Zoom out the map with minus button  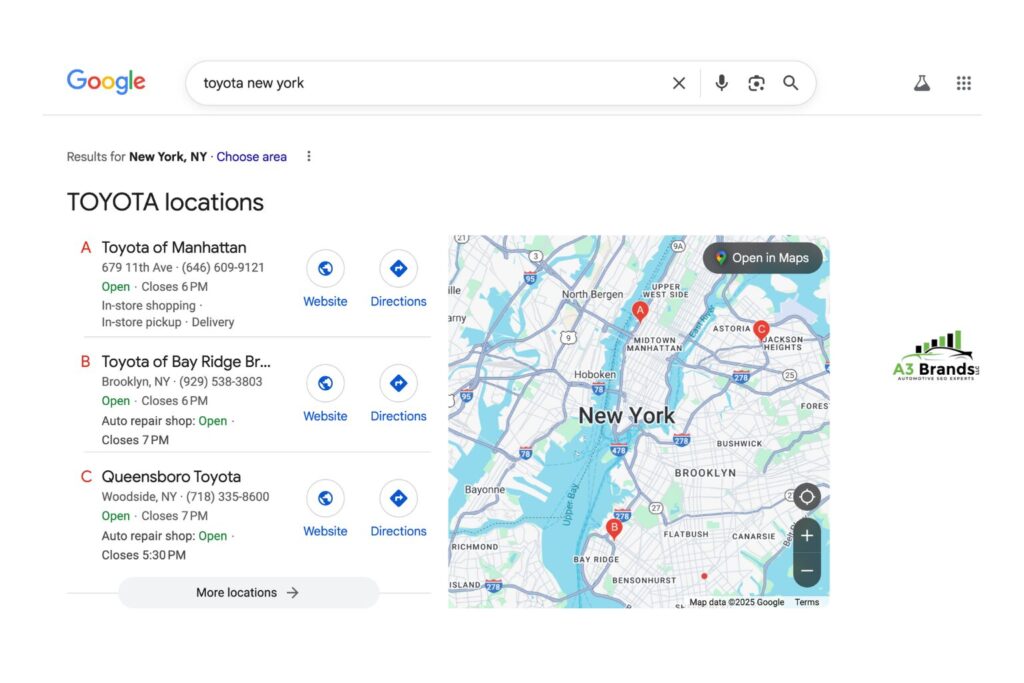807,571
